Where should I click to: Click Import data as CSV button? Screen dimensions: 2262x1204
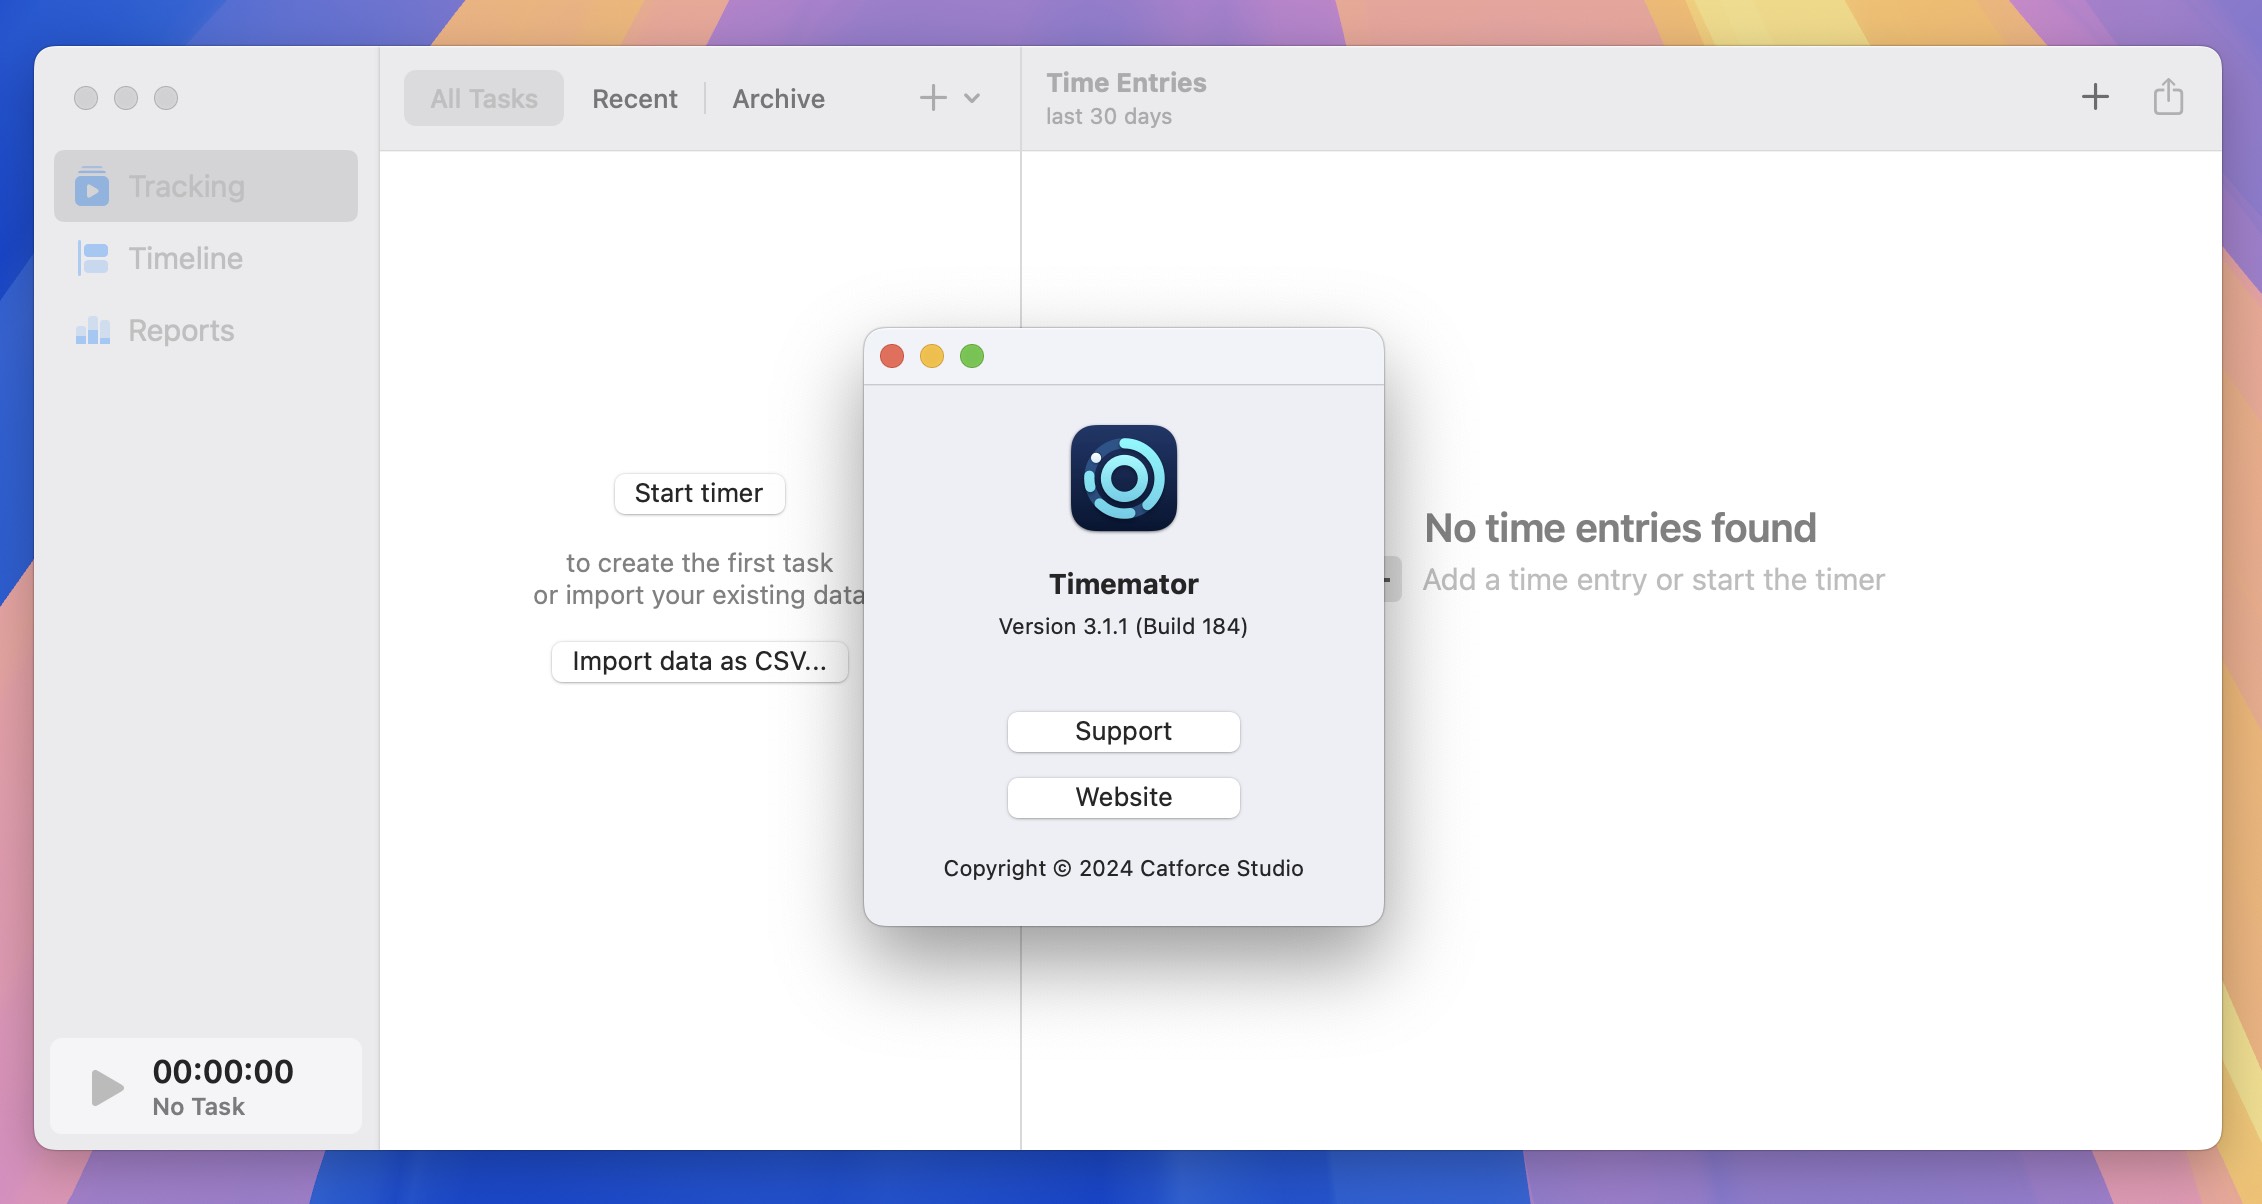click(x=699, y=661)
